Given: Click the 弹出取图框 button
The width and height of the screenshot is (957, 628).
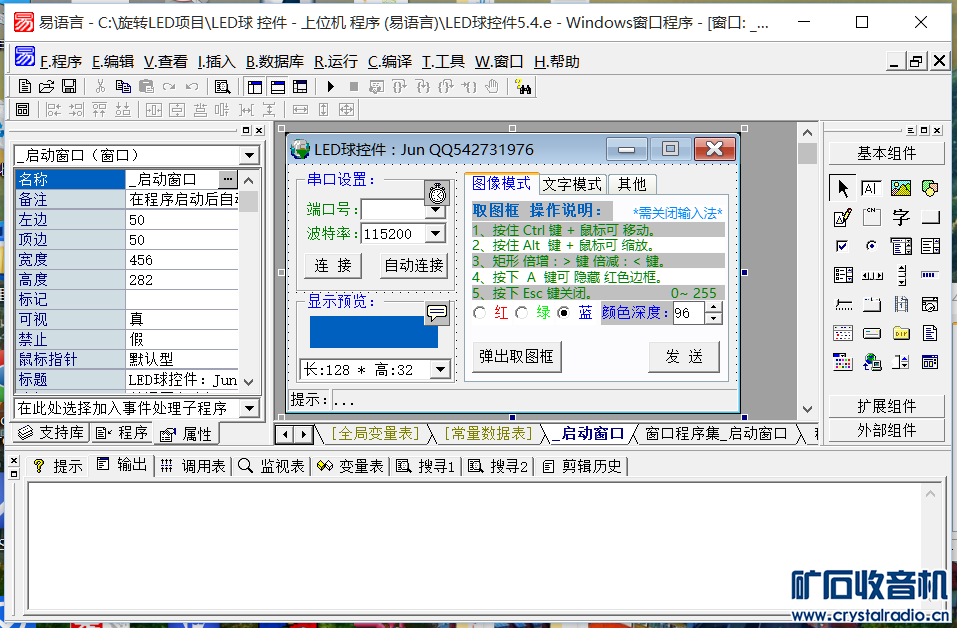Looking at the screenshot, I should [516, 356].
